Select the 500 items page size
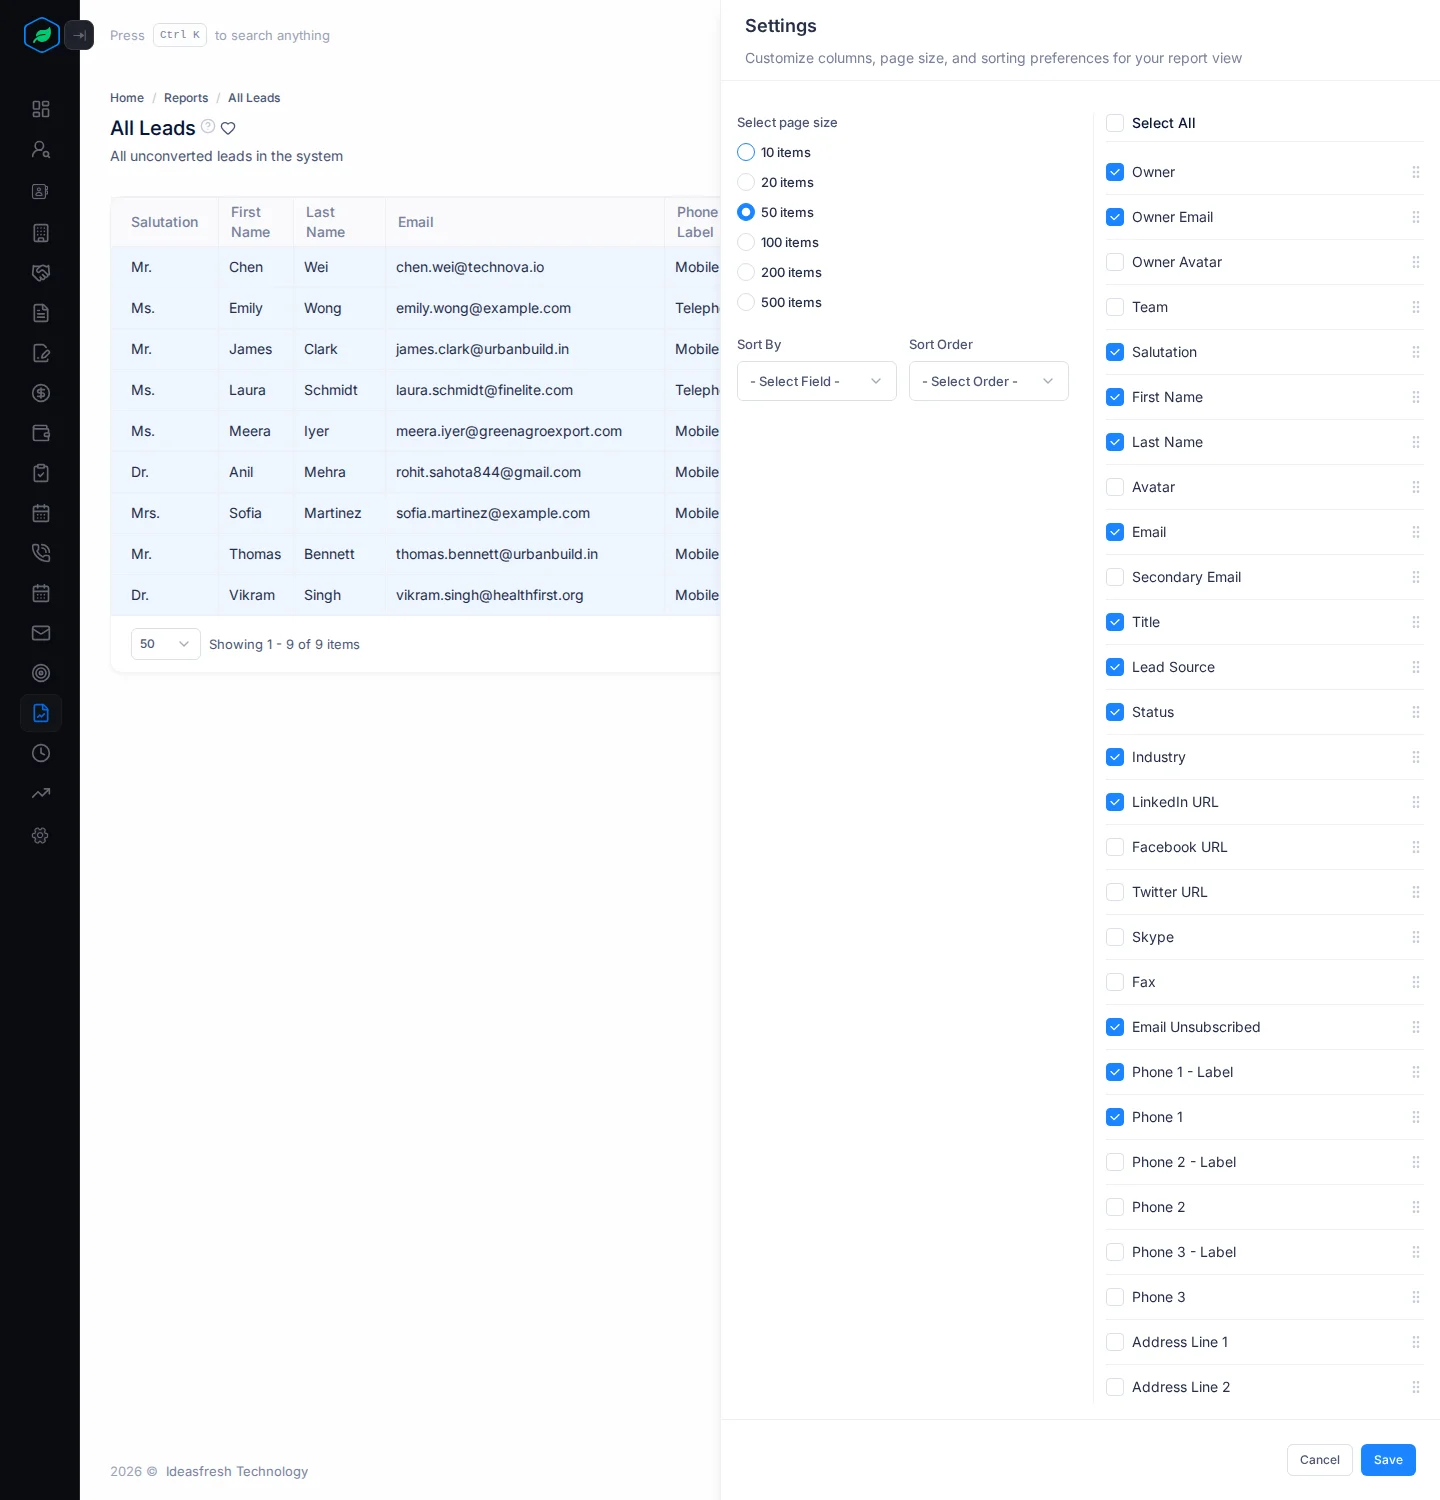1440x1500 pixels. 746,302
